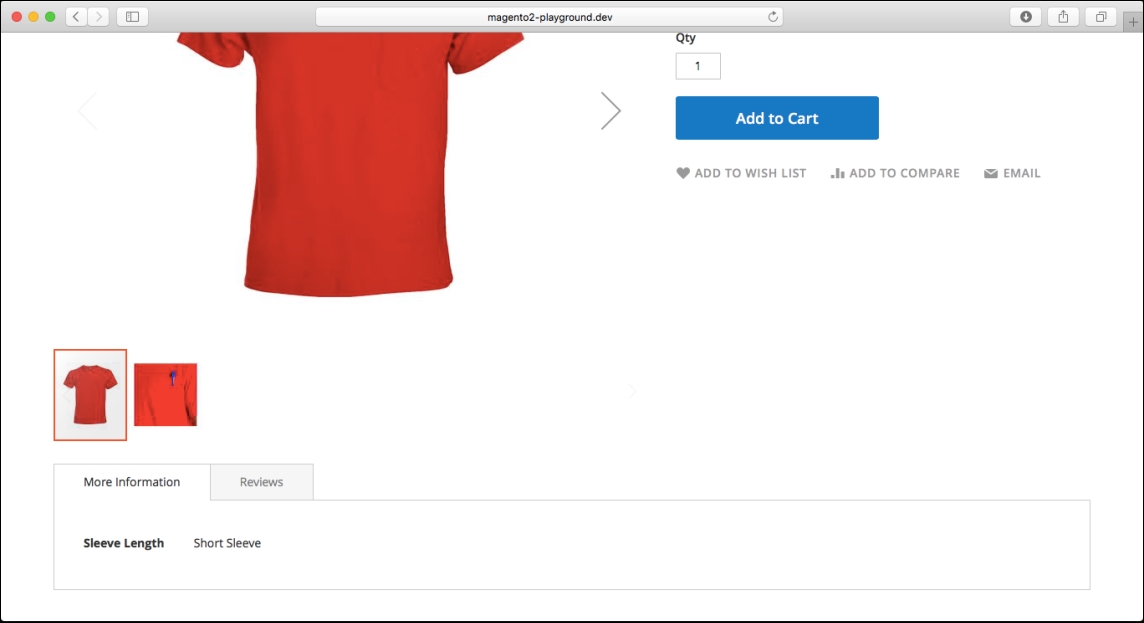Show next product image with right arrow
1144x623 pixels.
611,111
